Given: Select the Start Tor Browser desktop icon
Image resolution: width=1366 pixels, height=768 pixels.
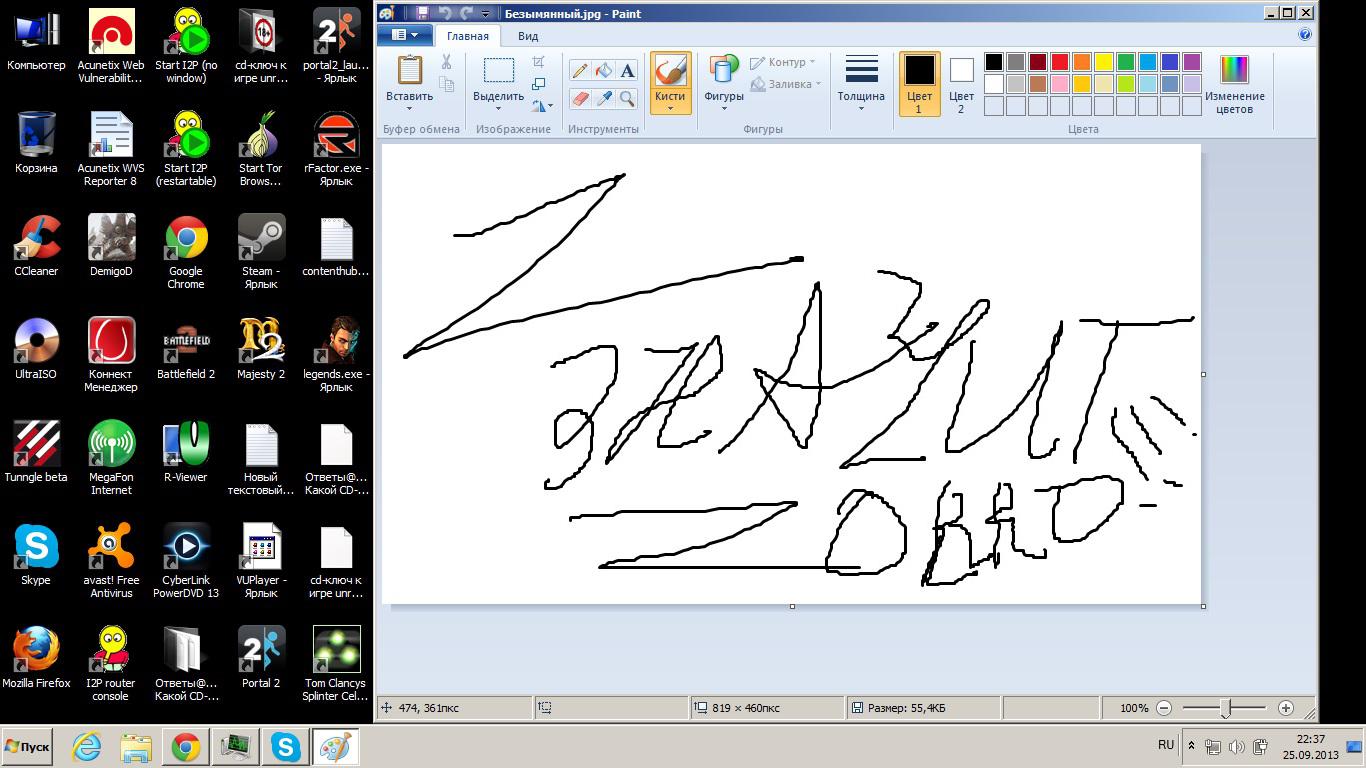Looking at the screenshot, I should (261, 149).
